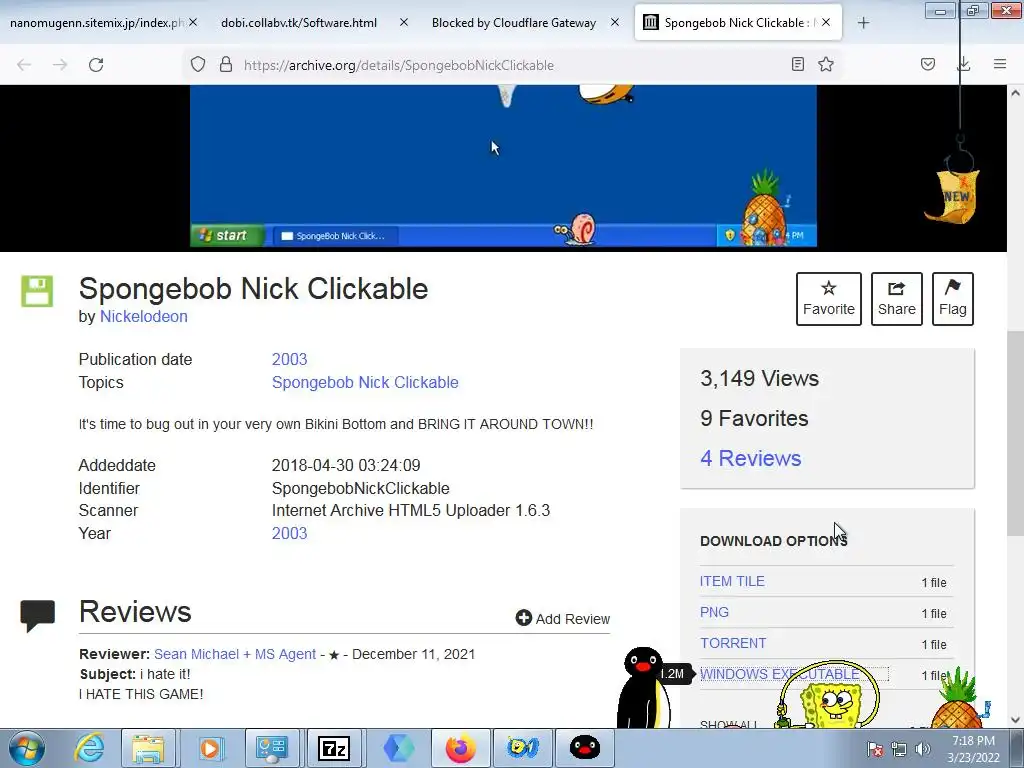This screenshot has height=768, width=1024.
Task: Download the PNG file
Action: 714,612
